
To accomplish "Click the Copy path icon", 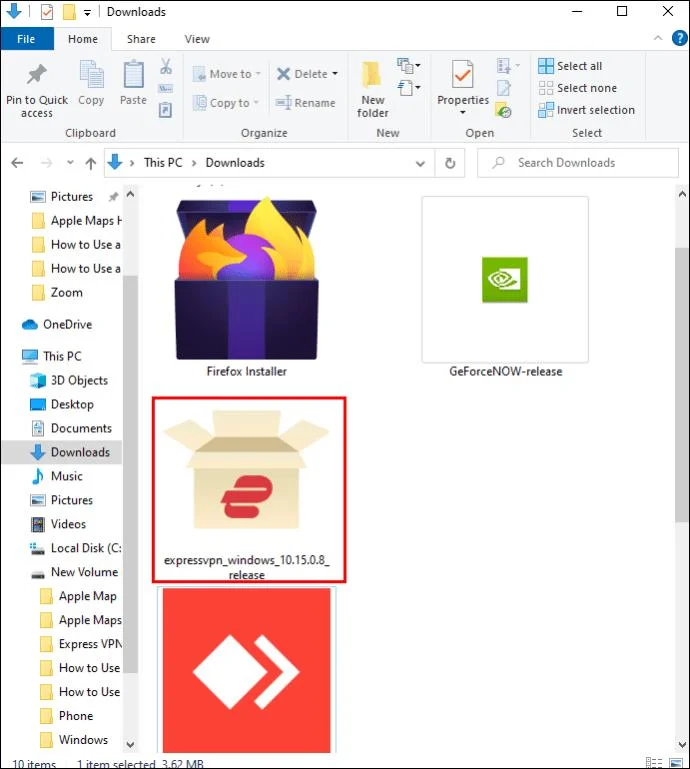I will [166, 89].
